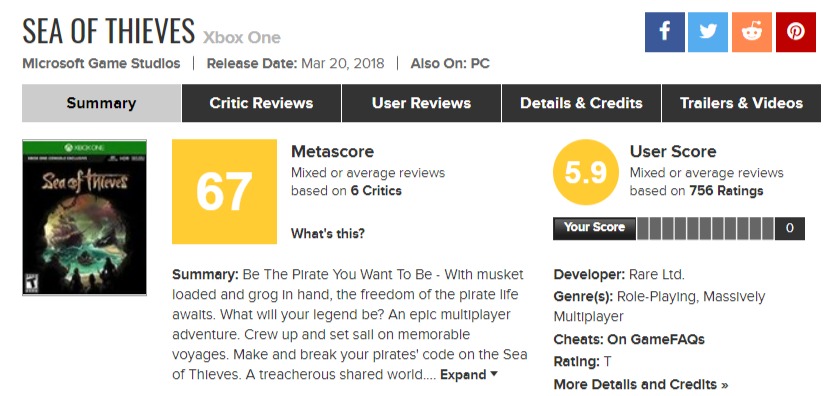Click the Reddit share icon
Screen dimensions: 832x396
[x=752, y=32]
